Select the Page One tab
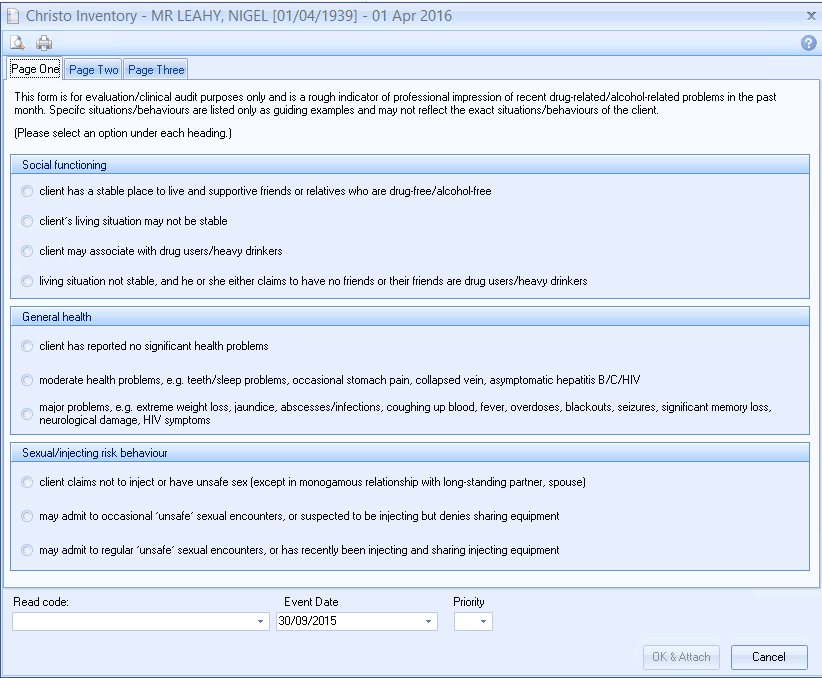 (x=34, y=69)
